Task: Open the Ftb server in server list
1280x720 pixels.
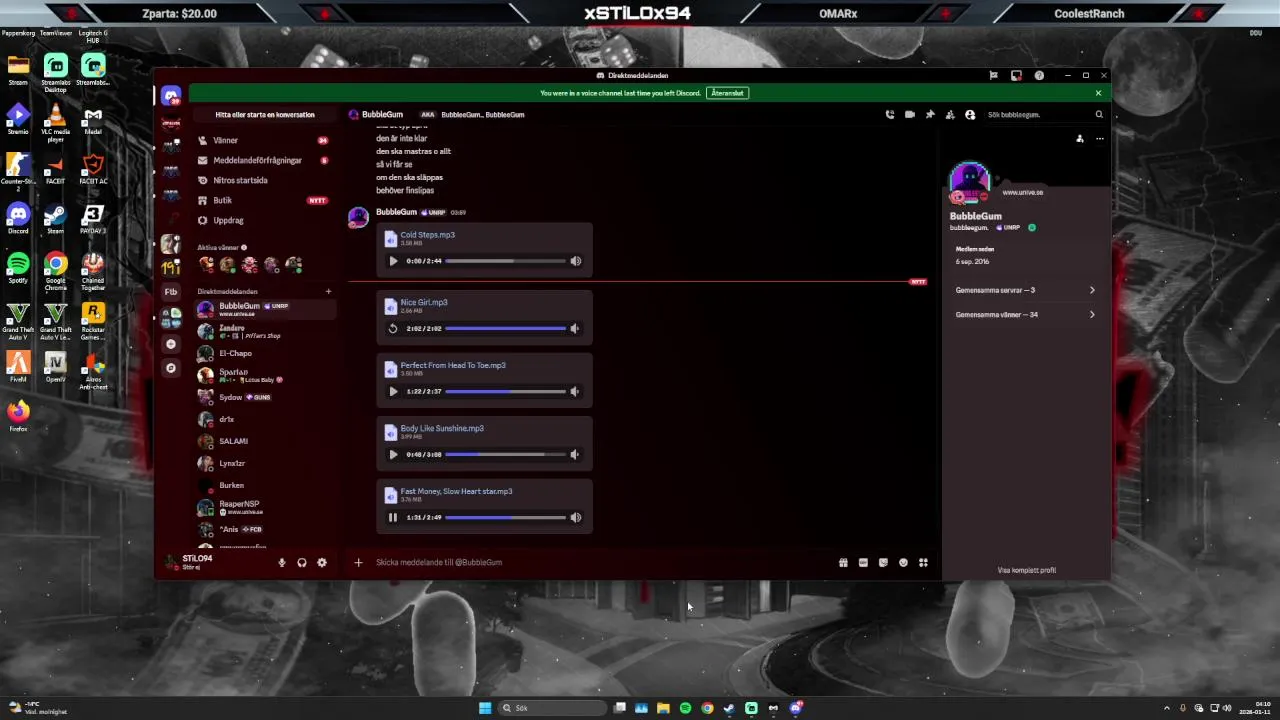Action: (171, 292)
